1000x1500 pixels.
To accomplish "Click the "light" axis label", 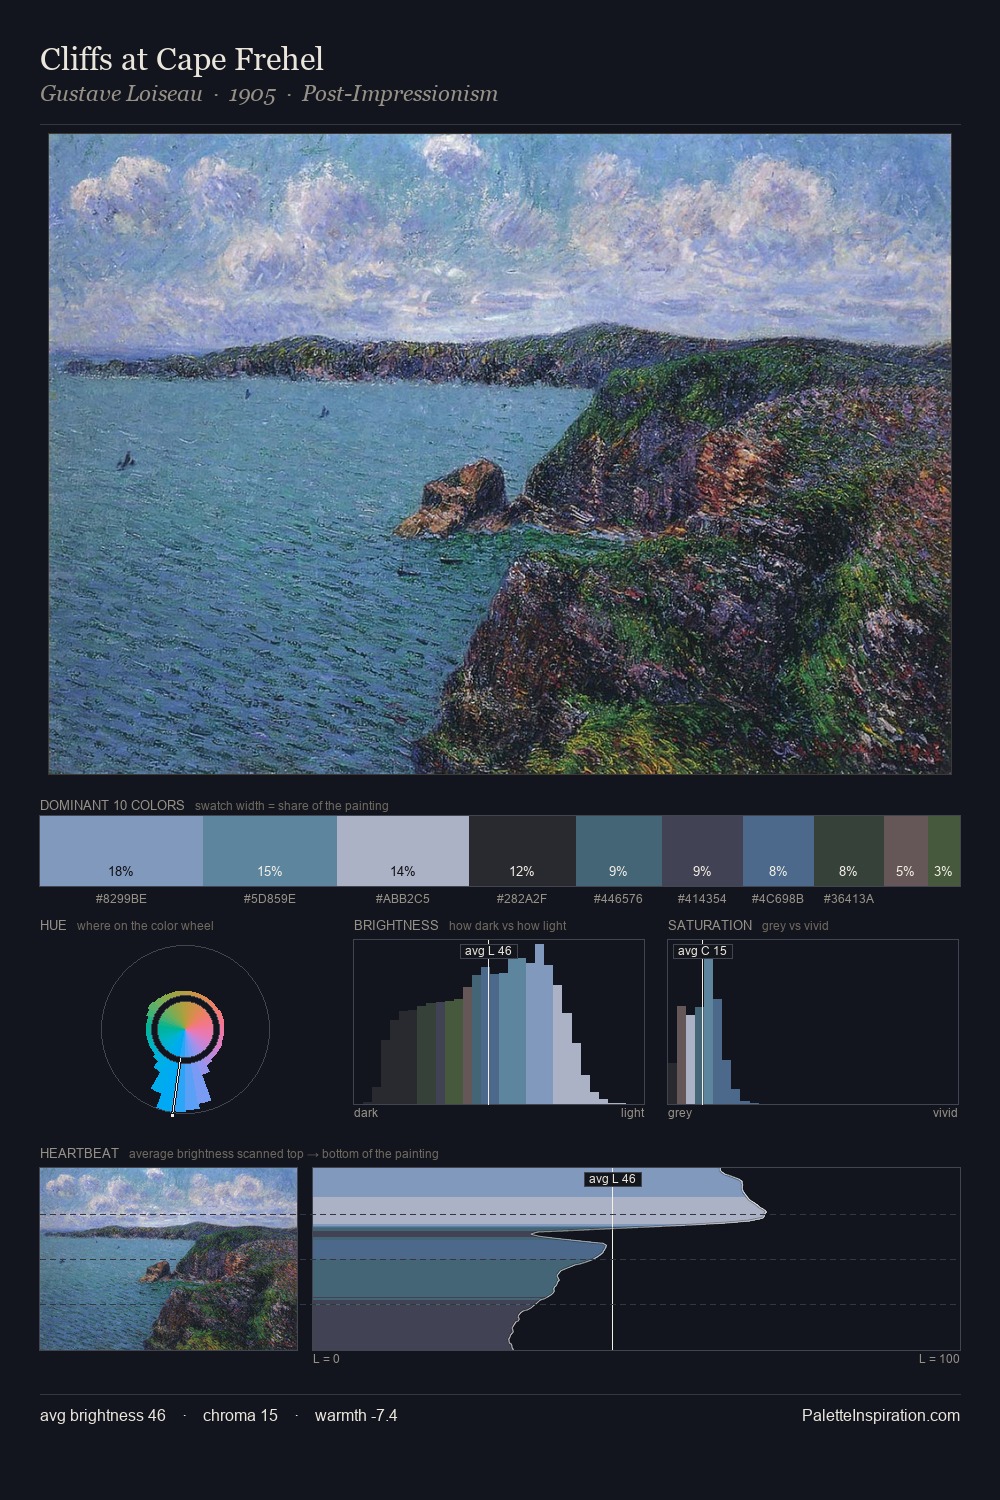I will pos(633,1113).
